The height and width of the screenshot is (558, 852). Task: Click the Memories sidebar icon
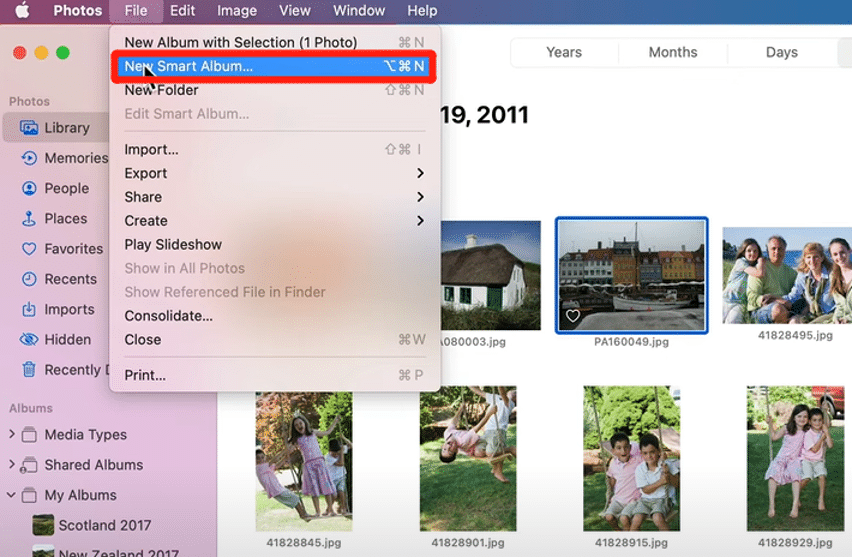click(29, 158)
